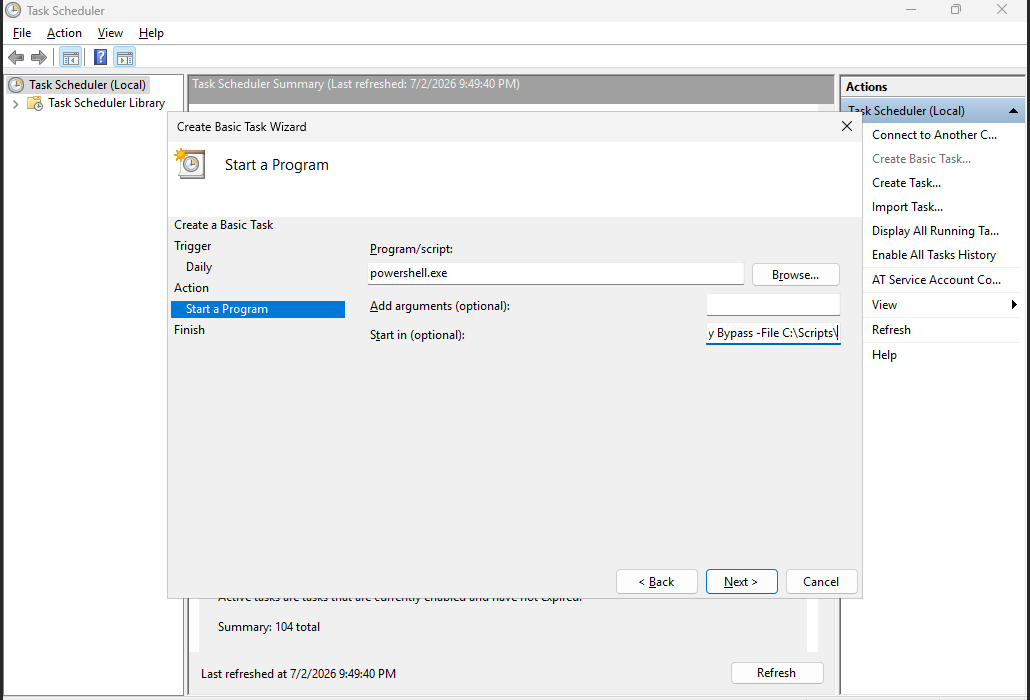This screenshot has height=700, width=1030.
Task: Click the Browse... button
Action: 795,274
